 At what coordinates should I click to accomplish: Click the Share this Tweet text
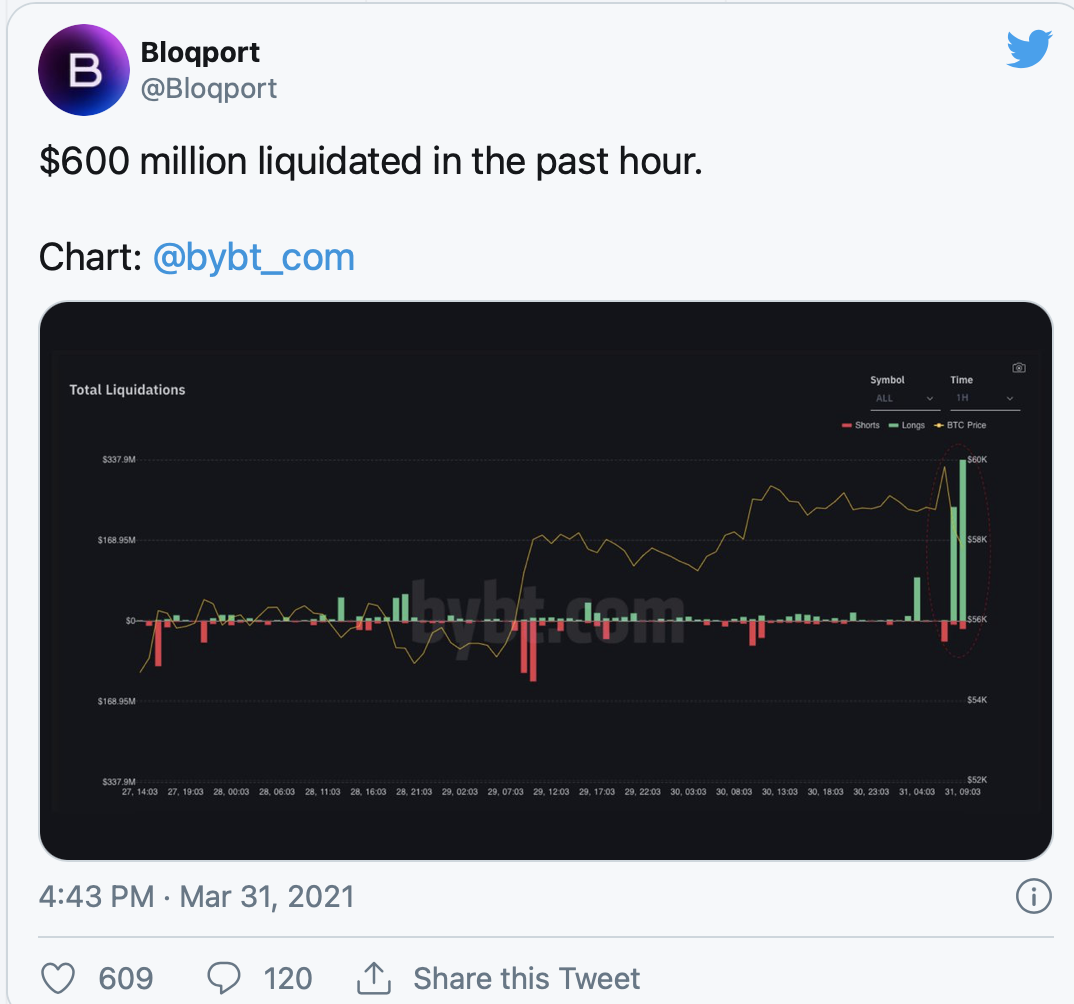(526, 977)
